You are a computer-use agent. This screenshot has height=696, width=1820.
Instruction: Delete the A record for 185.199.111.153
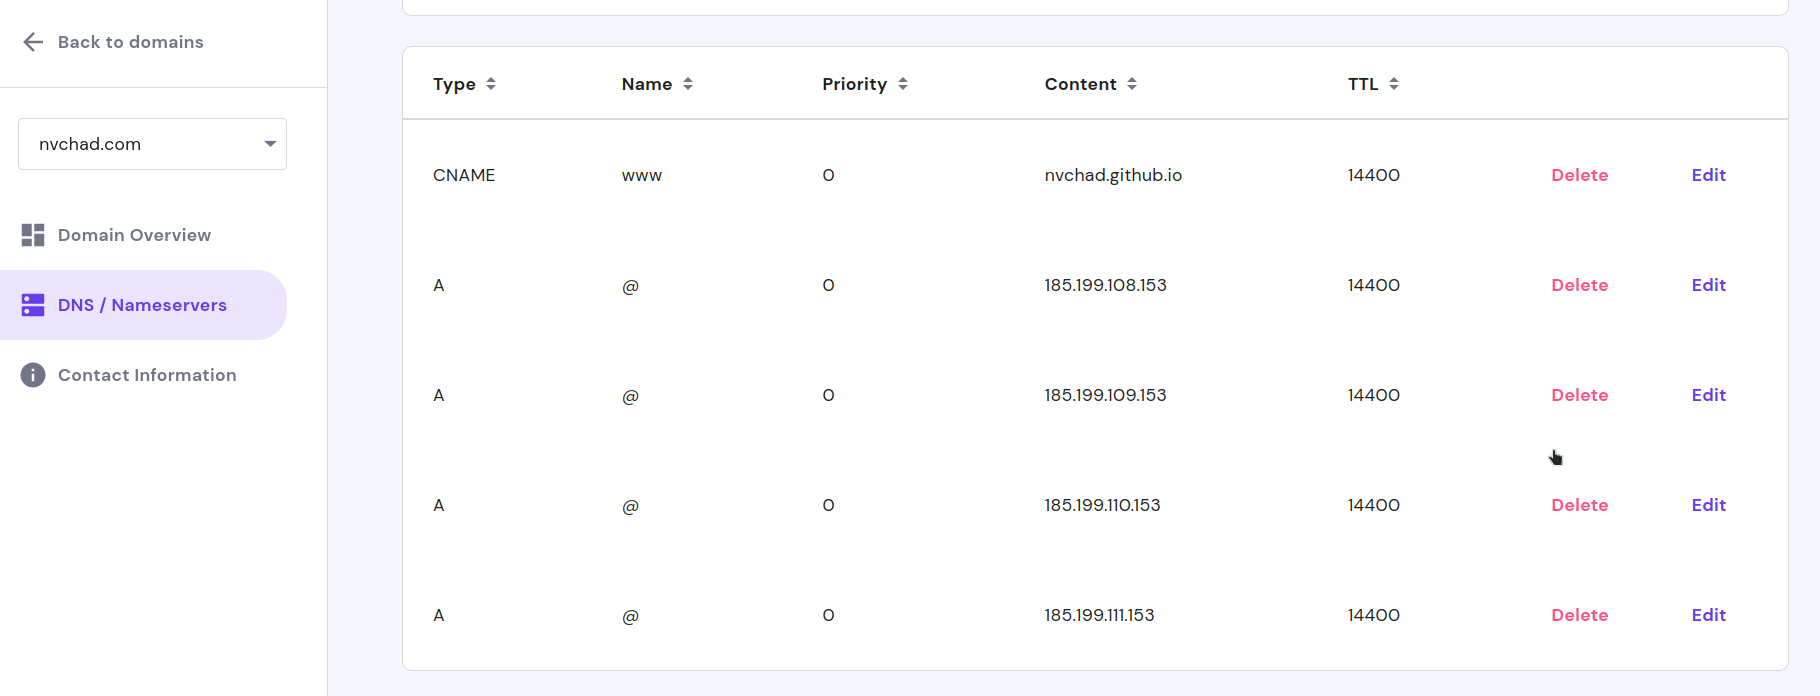click(1579, 615)
